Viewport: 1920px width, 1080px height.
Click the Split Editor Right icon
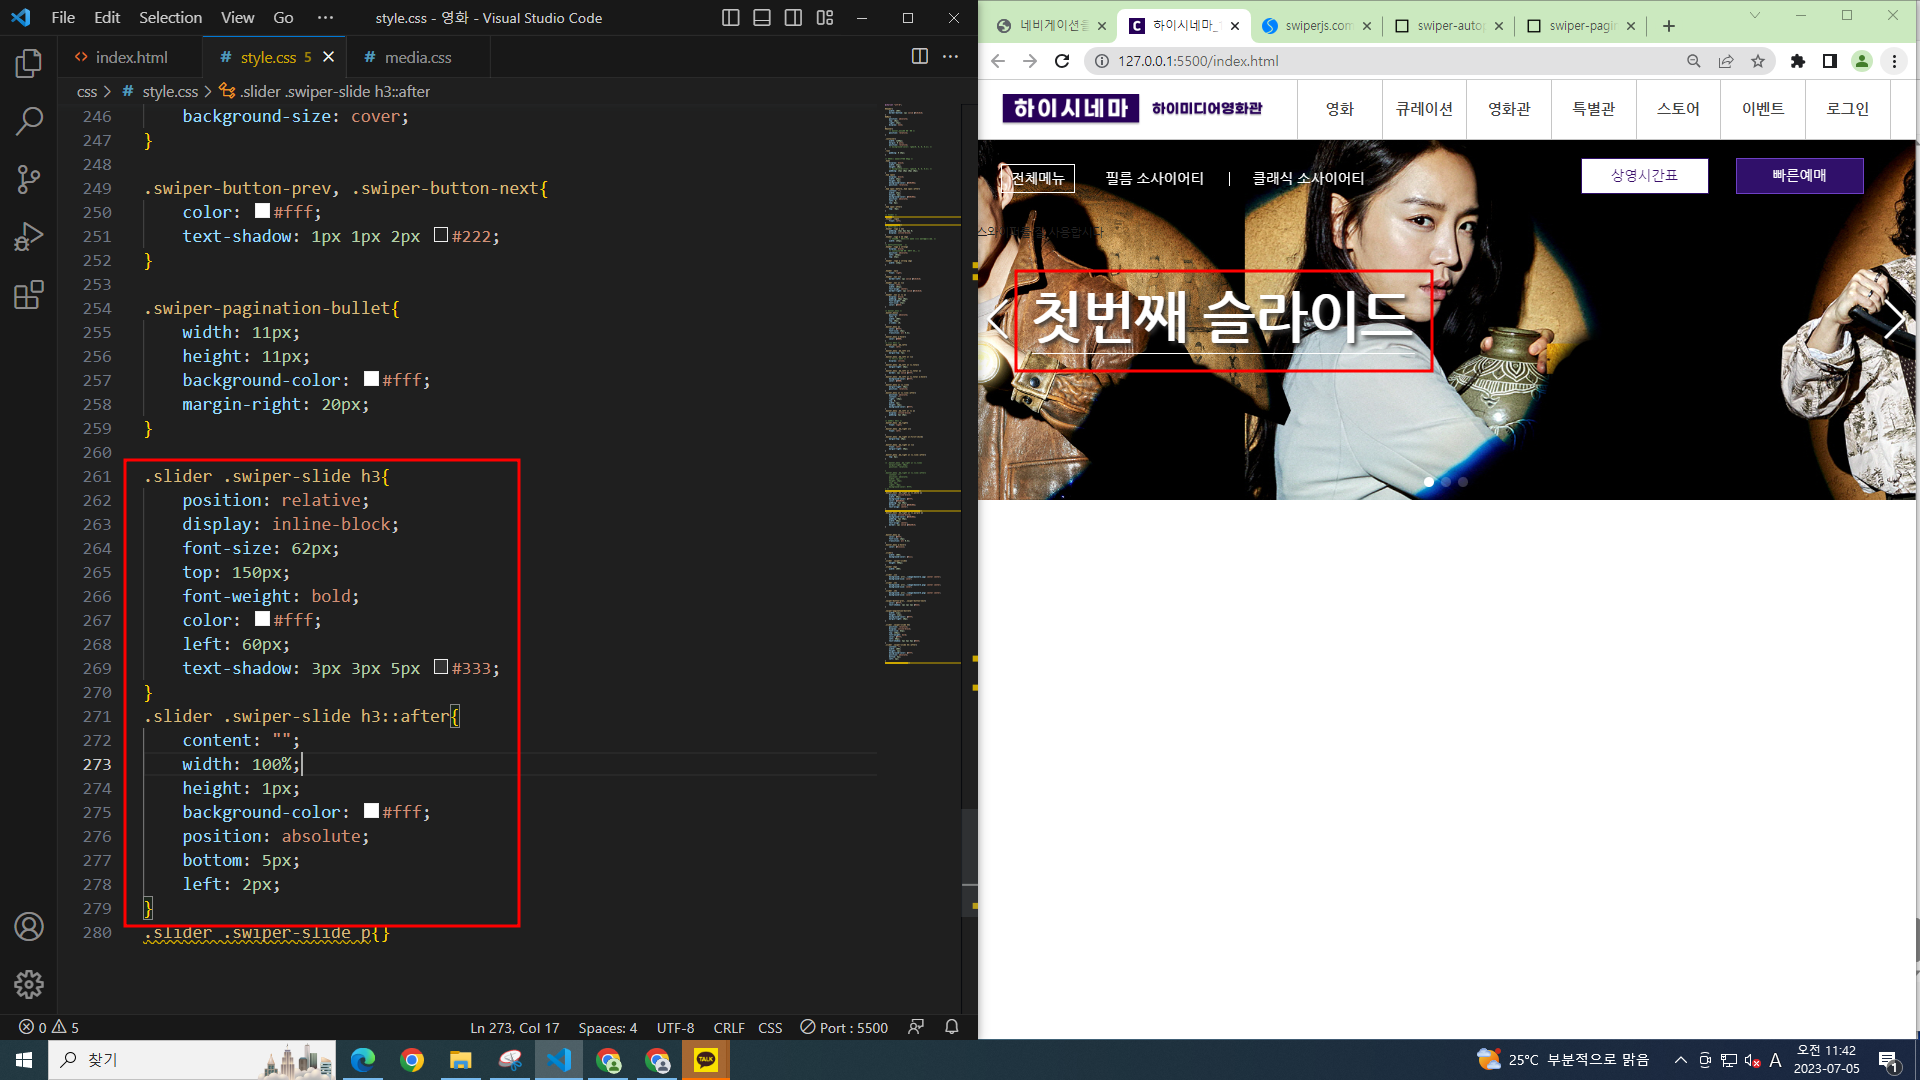[x=919, y=57]
